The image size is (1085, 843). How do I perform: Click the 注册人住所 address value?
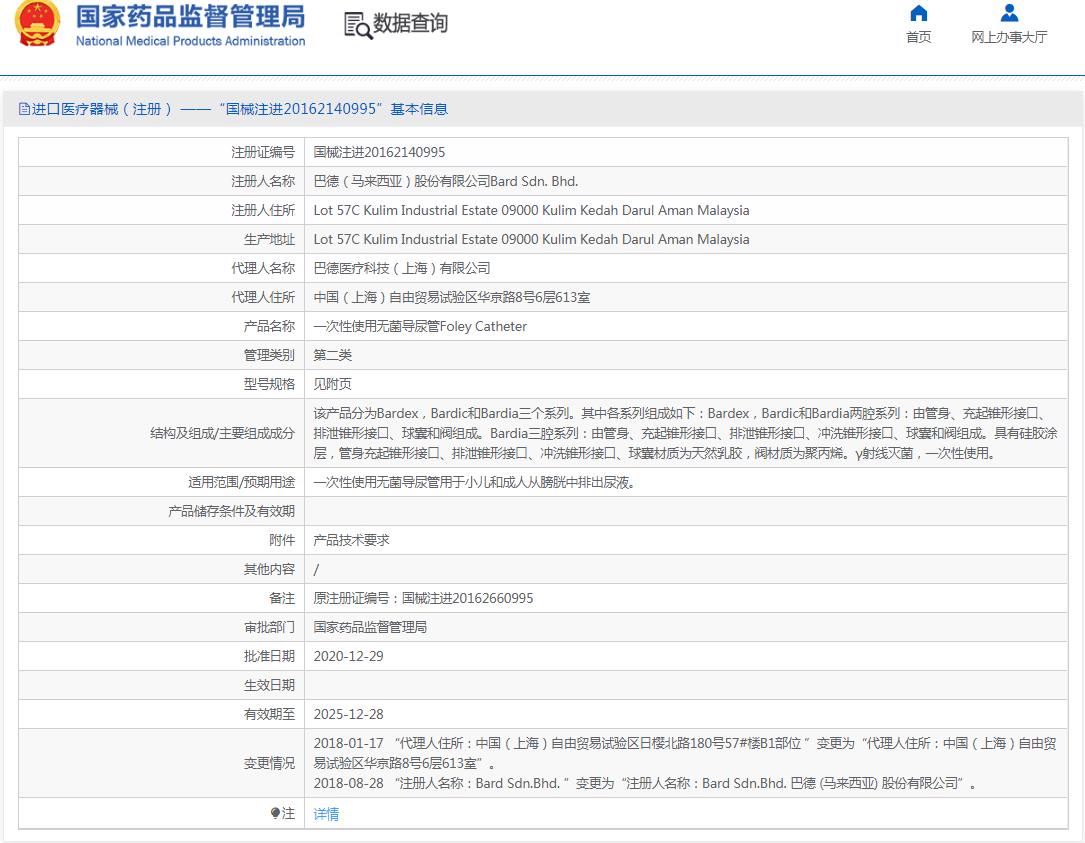531,210
